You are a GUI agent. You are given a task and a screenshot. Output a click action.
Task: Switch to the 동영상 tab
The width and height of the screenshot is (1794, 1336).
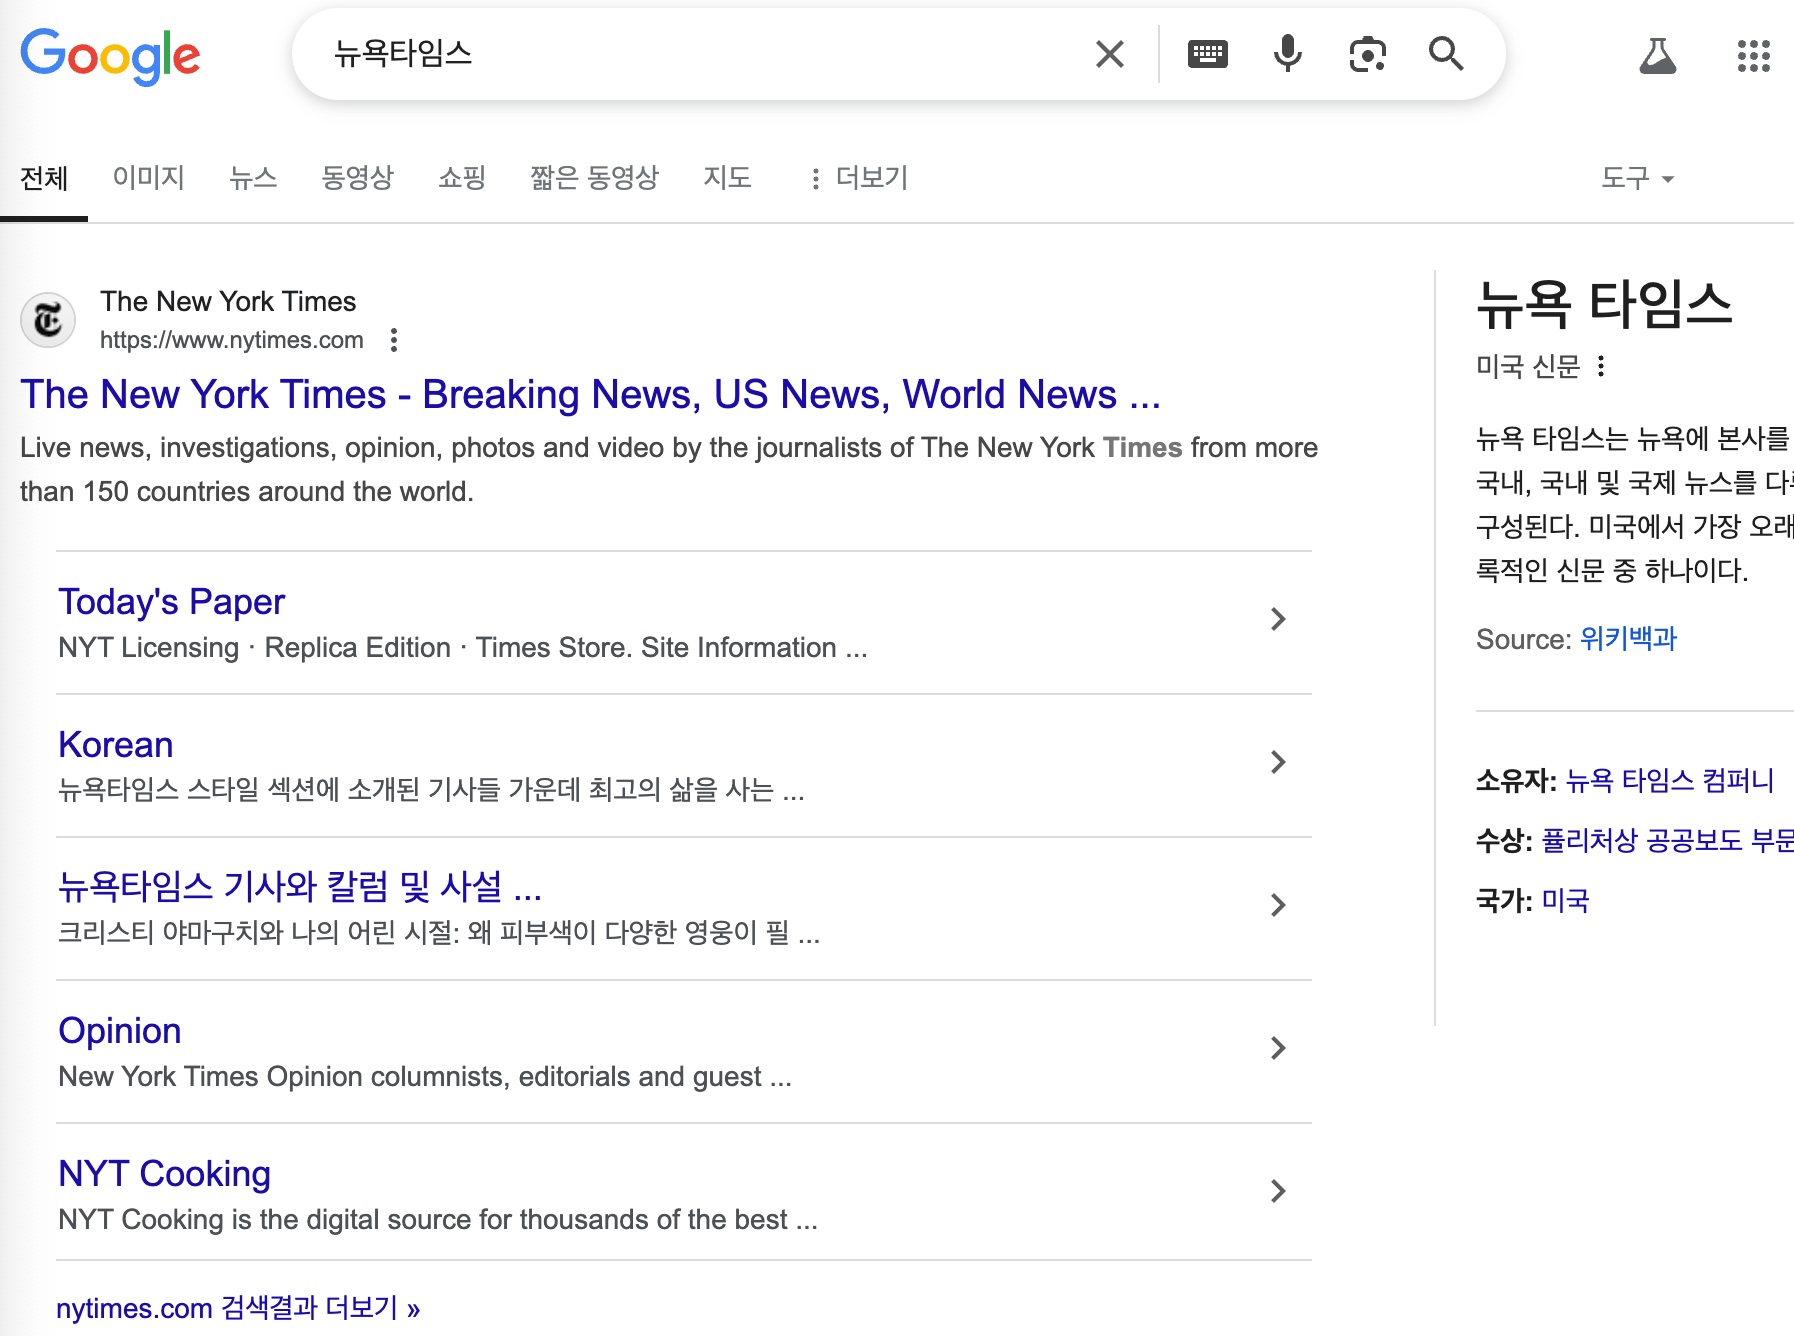click(357, 178)
